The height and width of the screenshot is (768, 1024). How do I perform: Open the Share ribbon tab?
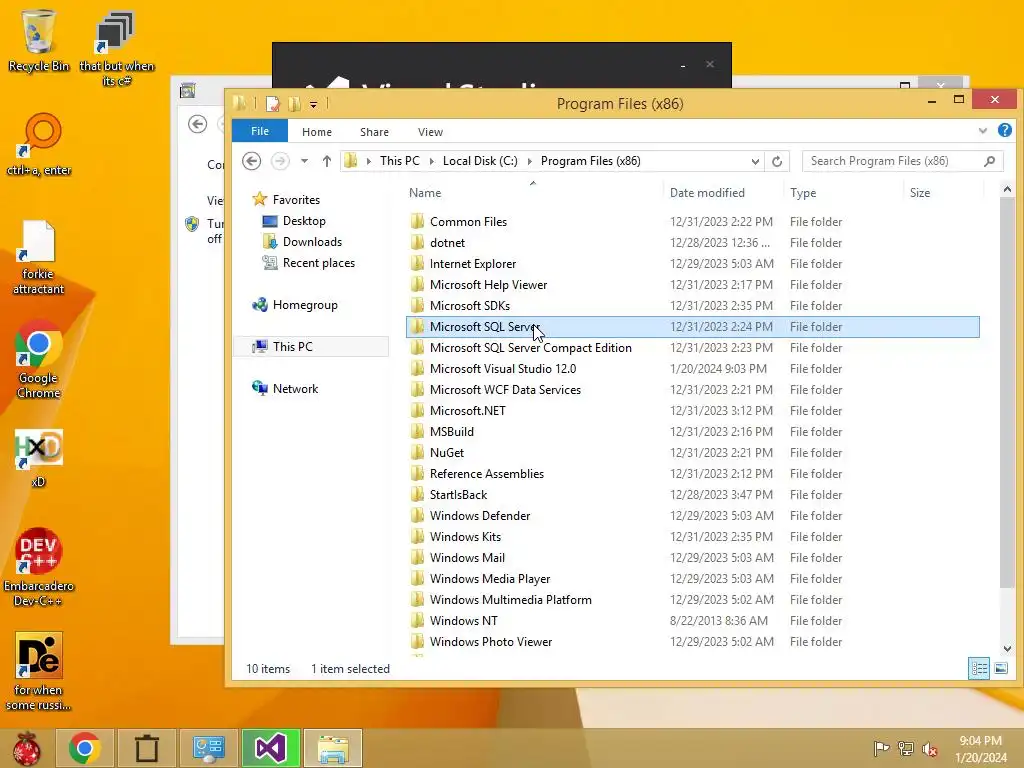[x=374, y=132]
